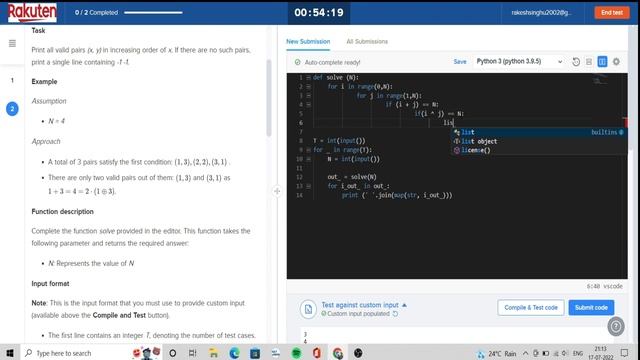Fold code at line 10
The width and height of the screenshot is (640, 360).
point(309,159)
